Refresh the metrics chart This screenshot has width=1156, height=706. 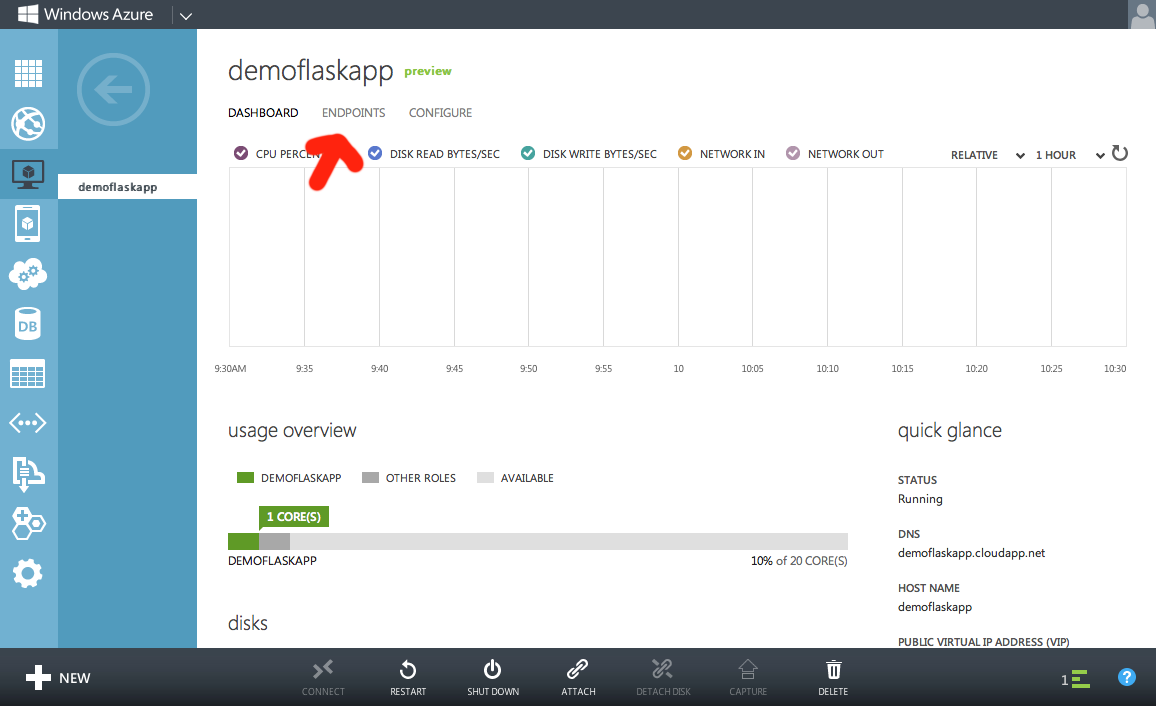click(x=1120, y=153)
